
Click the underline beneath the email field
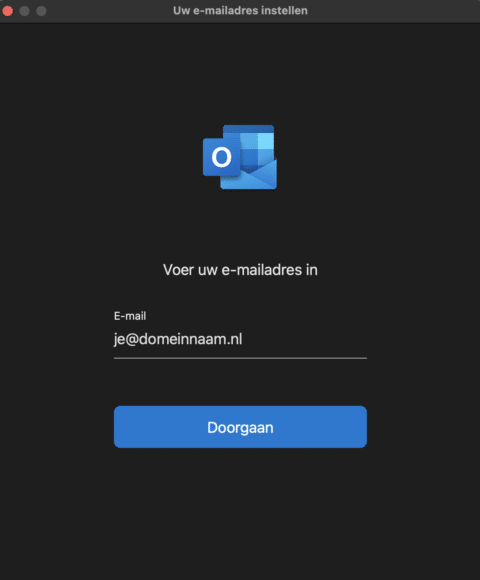240,358
